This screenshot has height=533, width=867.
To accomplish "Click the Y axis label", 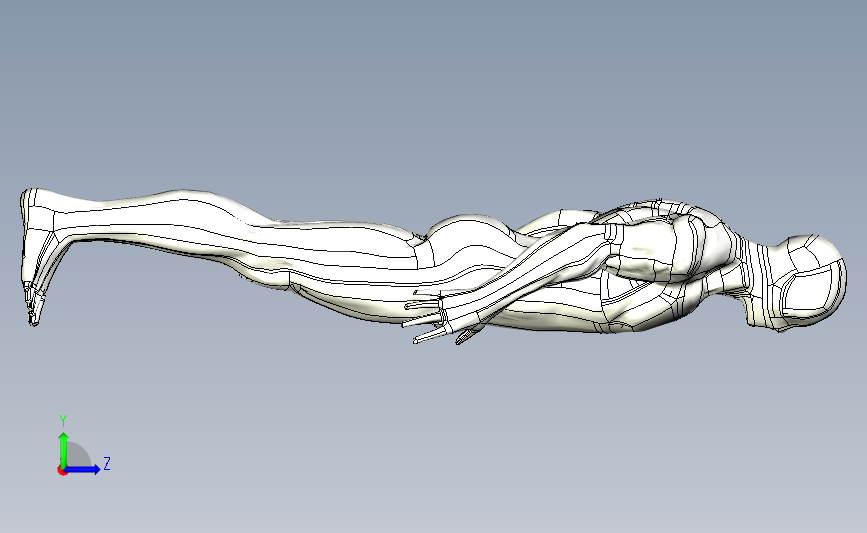I will [63, 422].
